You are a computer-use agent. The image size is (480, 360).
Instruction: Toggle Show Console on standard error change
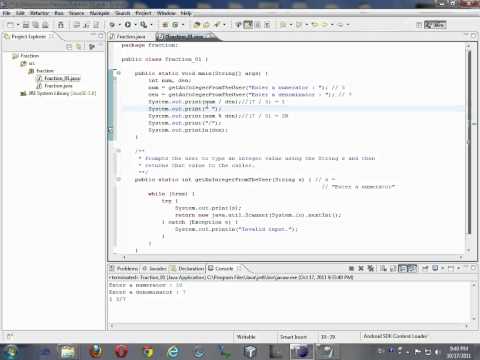click(x=413, y=268)
